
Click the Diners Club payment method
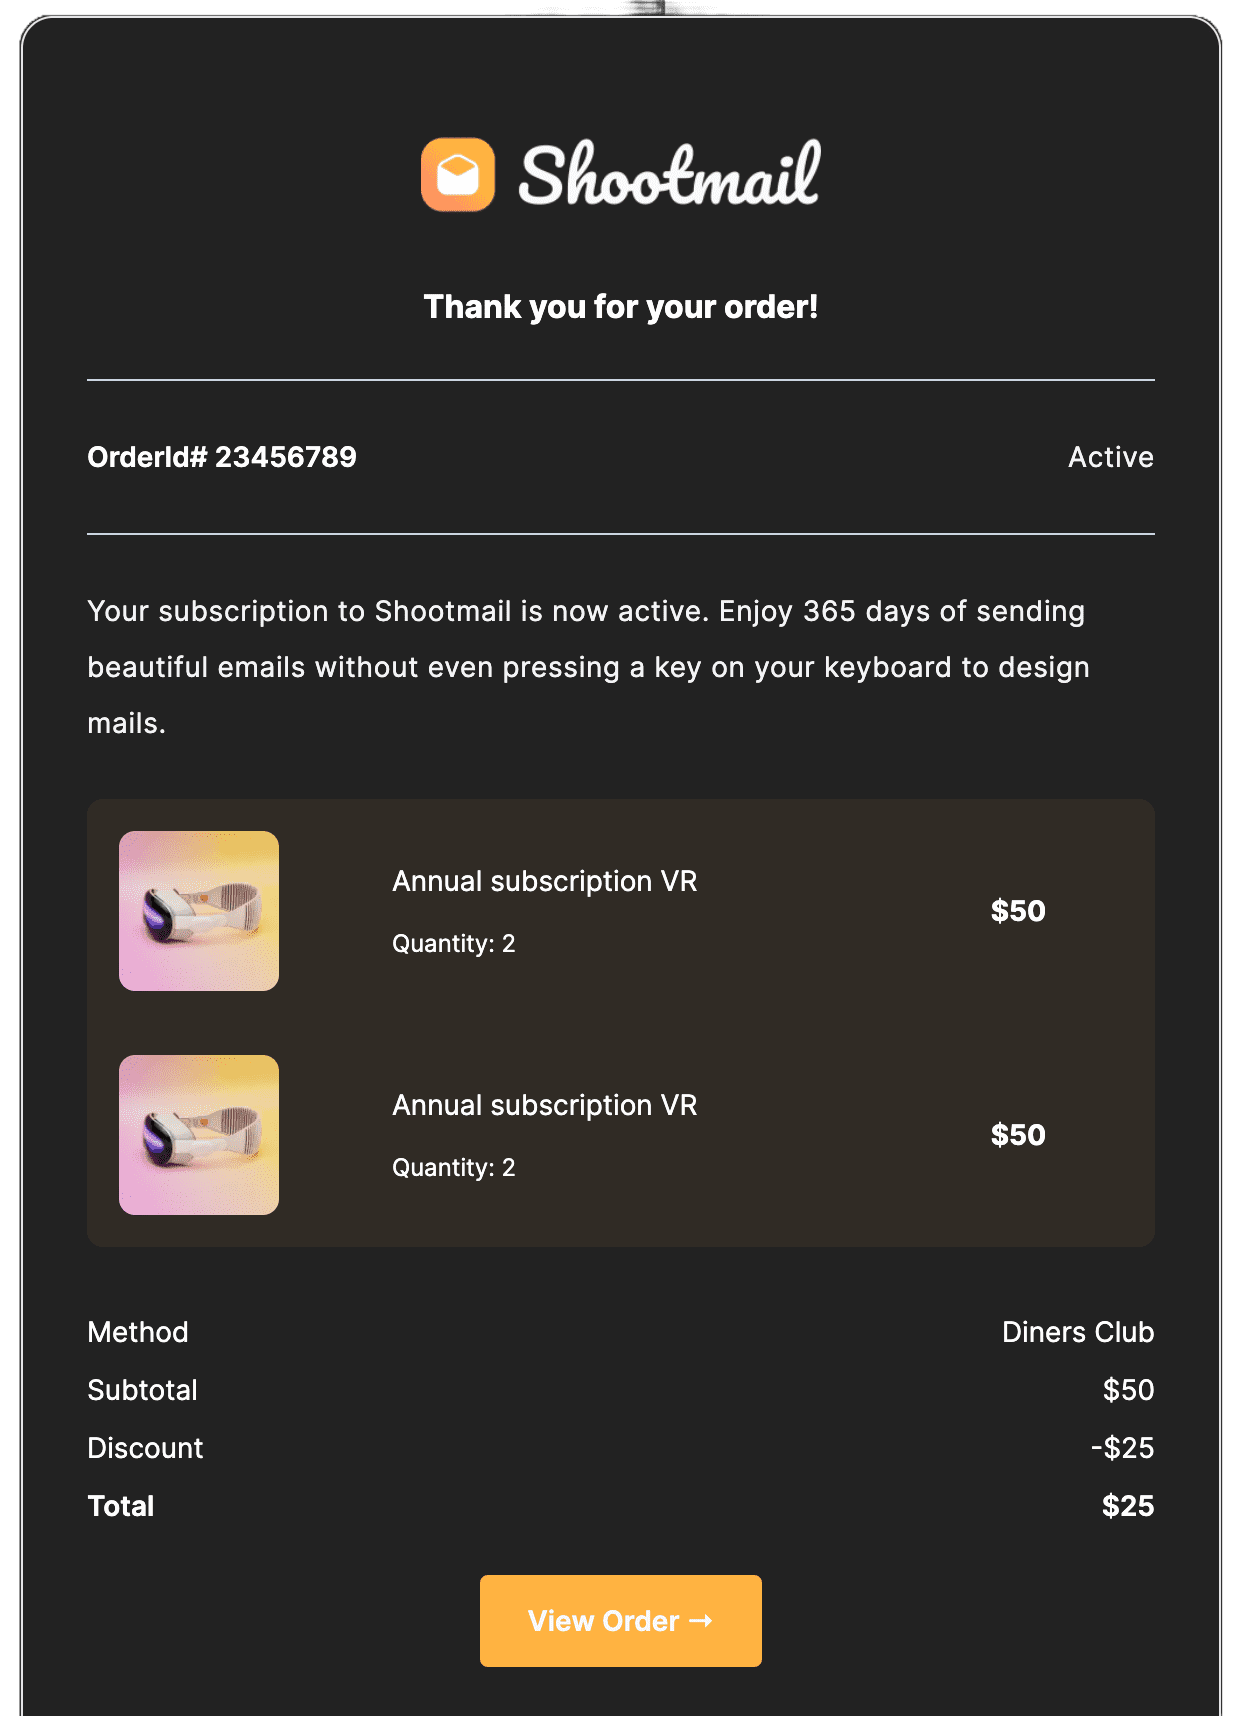tap(1078, 1332)
